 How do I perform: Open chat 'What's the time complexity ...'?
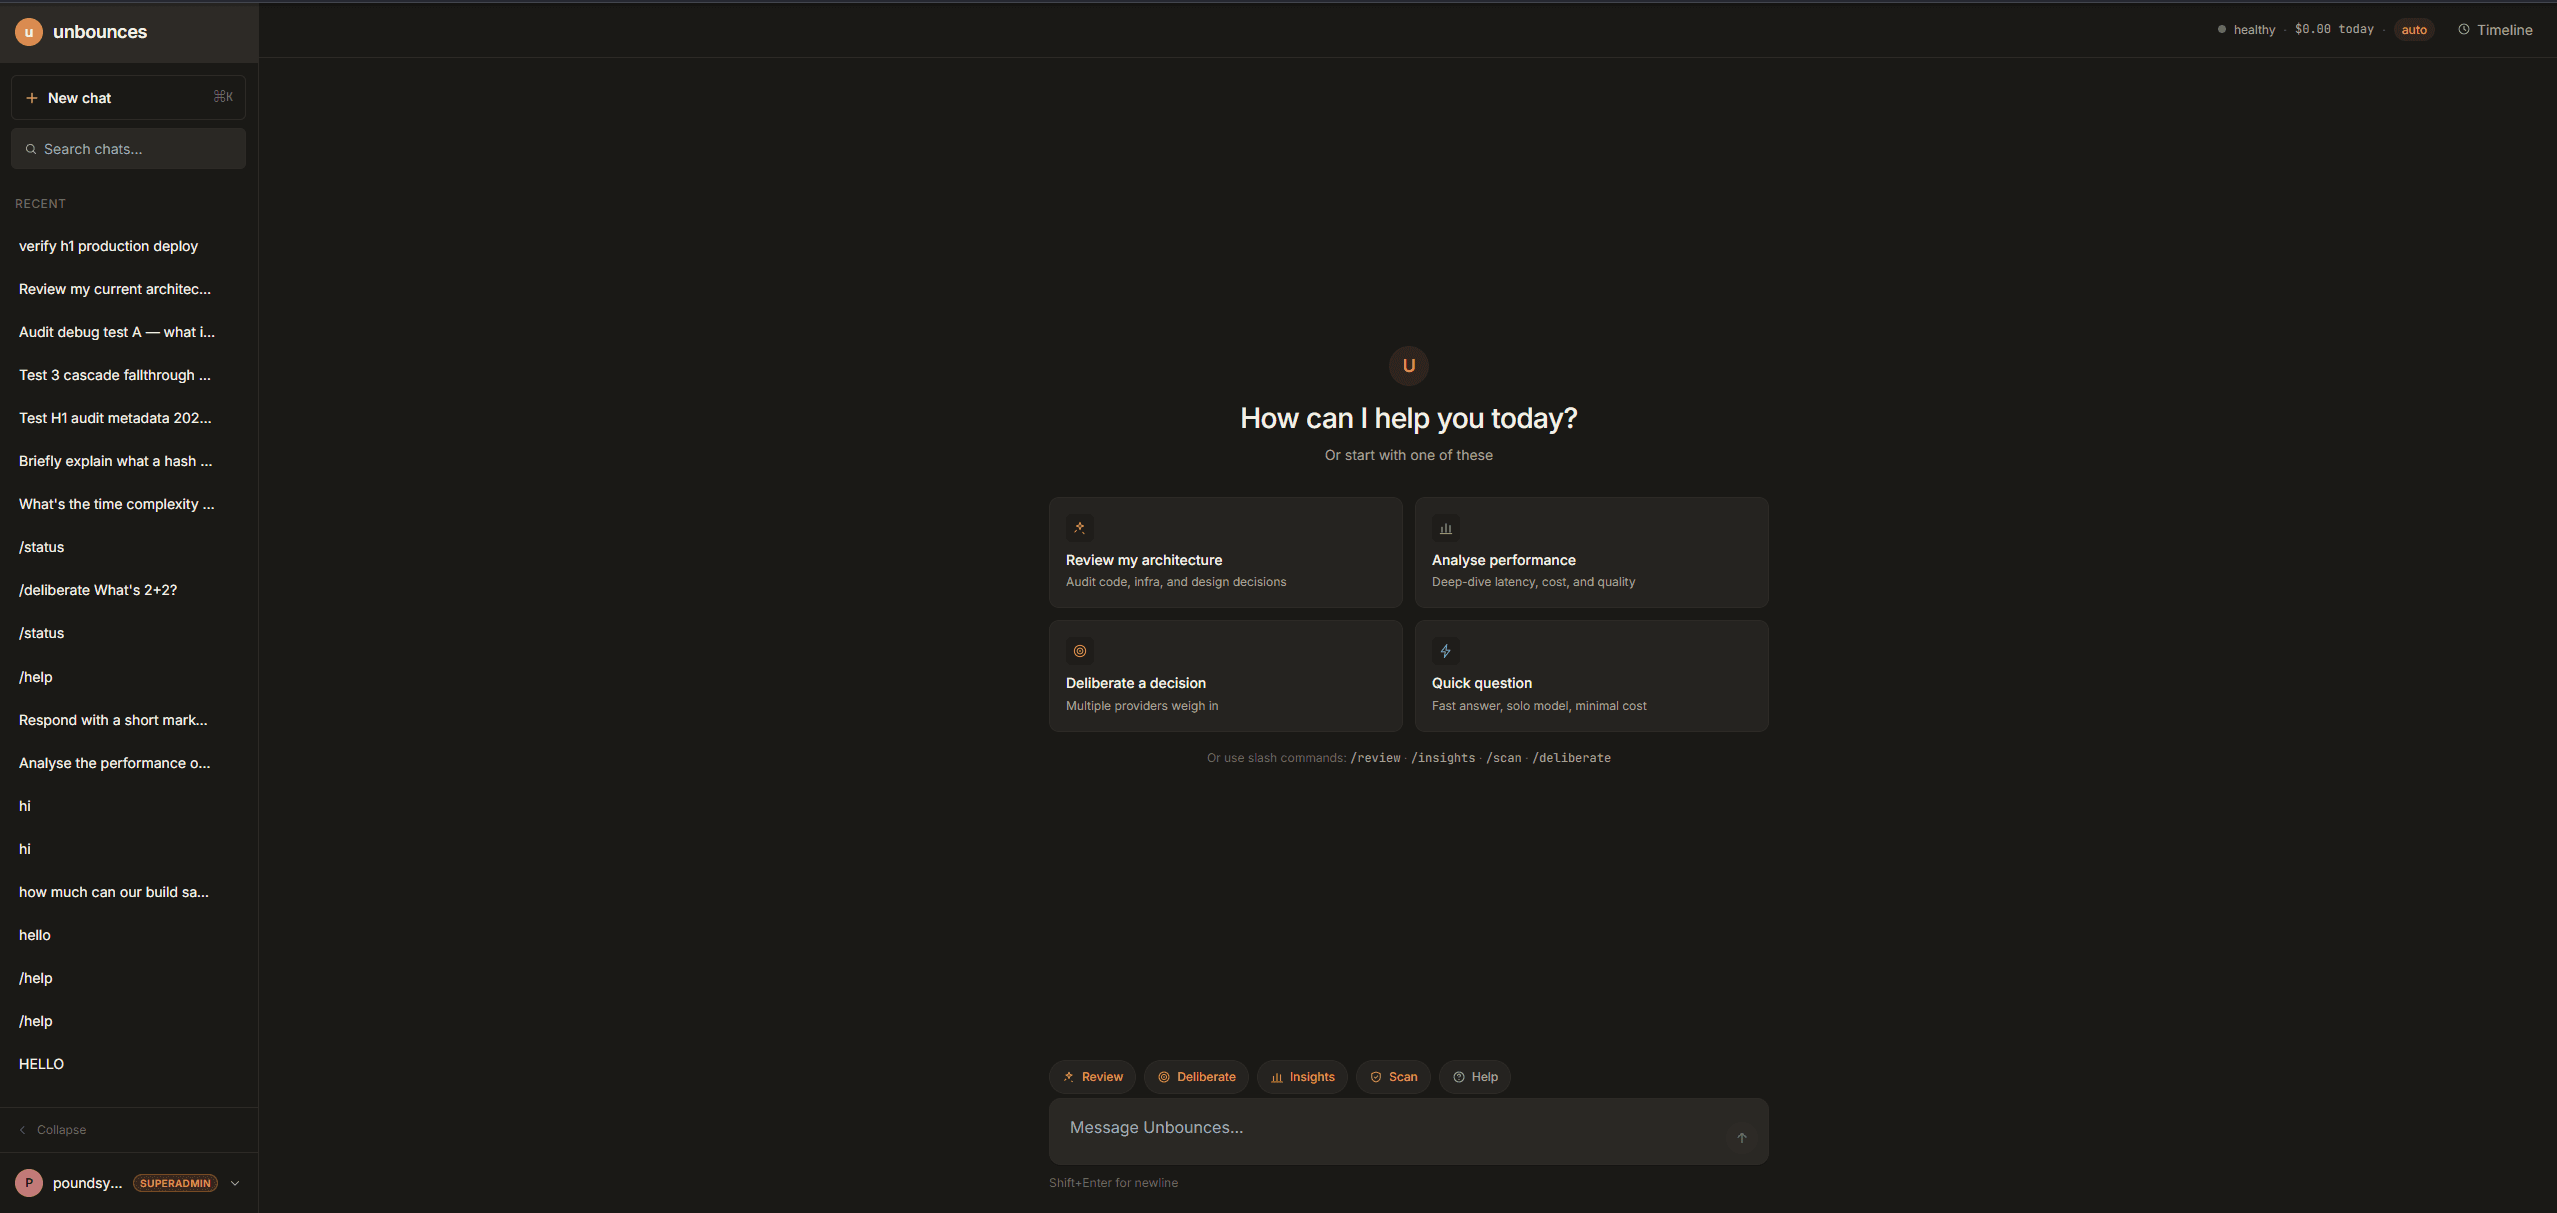(x=128, y=504)
